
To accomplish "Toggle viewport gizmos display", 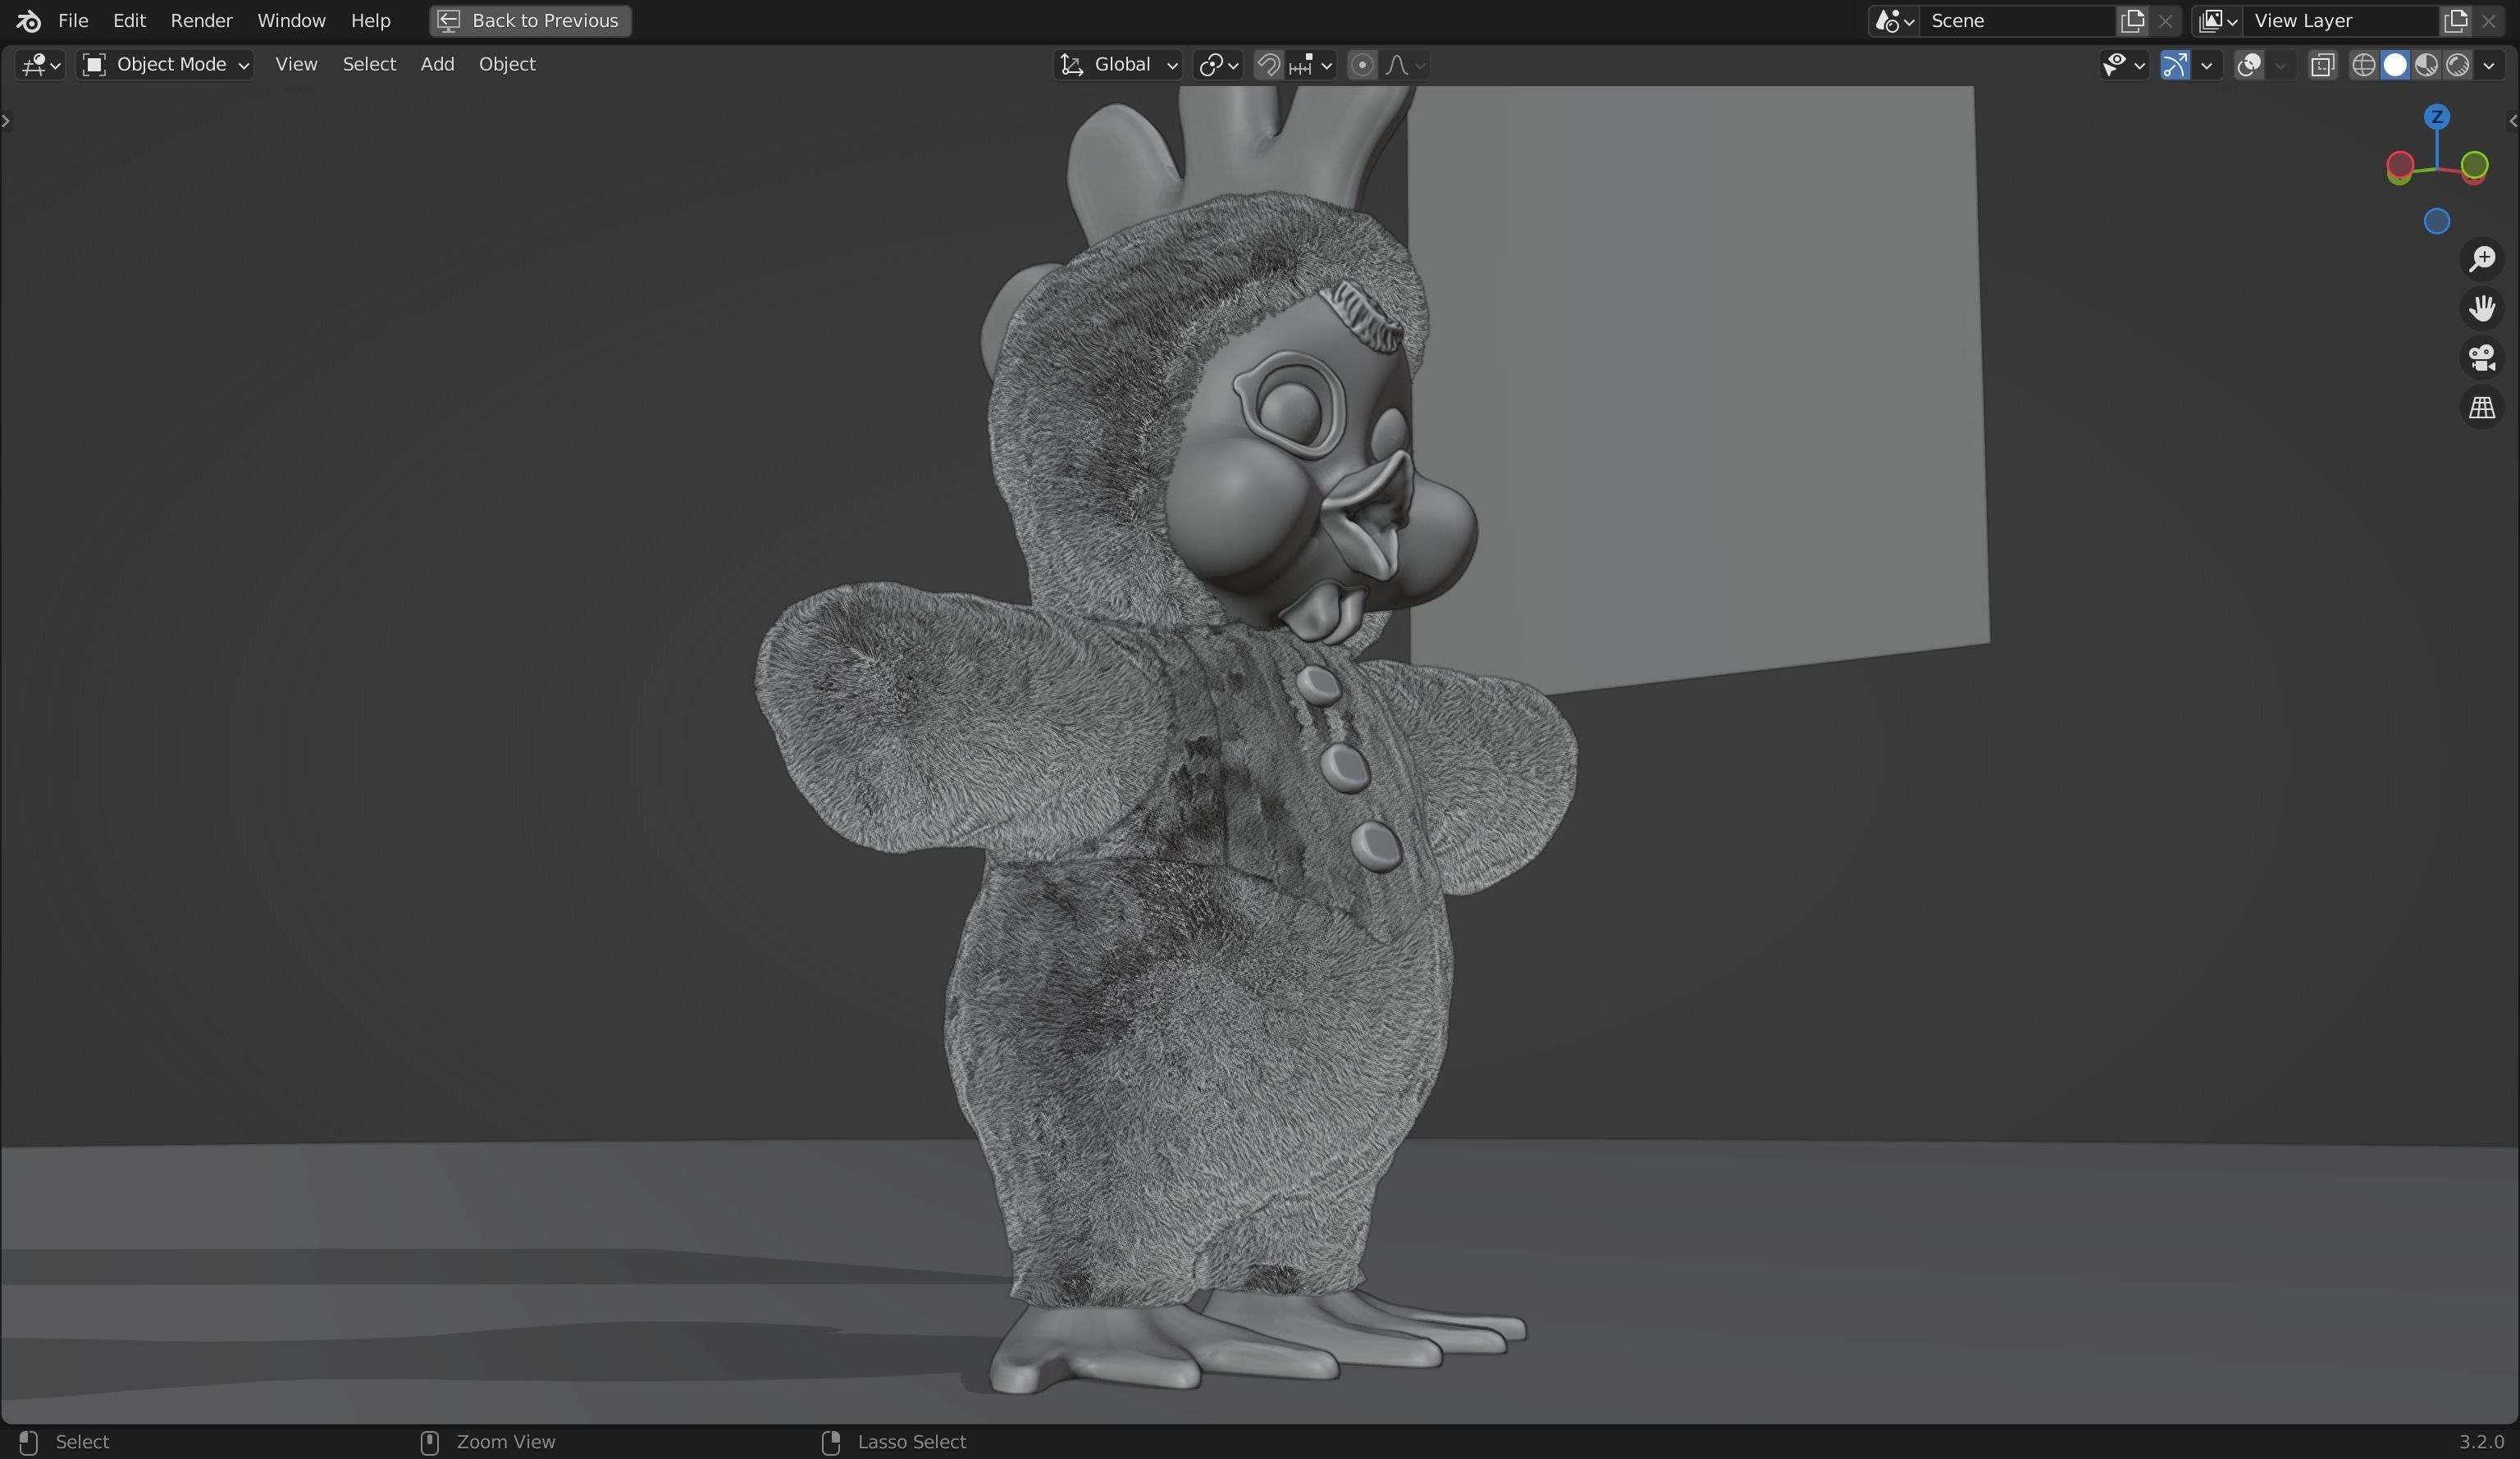I will coord(2175,65).
